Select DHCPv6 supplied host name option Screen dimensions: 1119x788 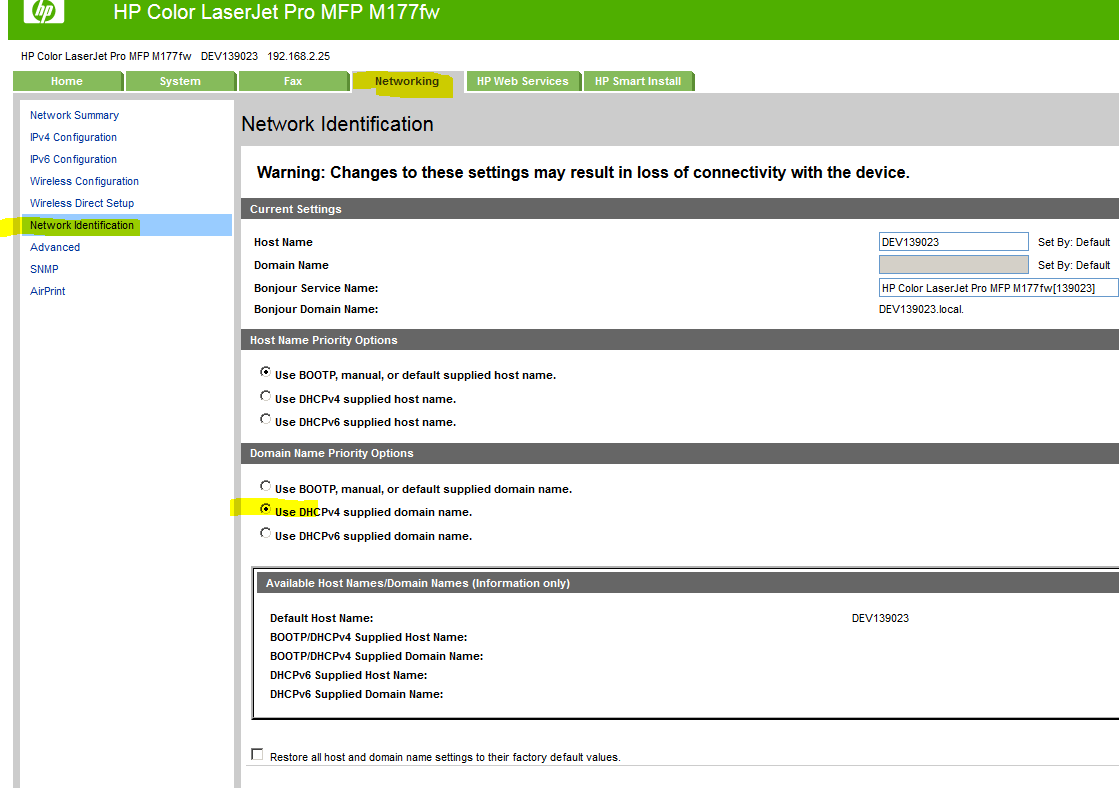[265, 420]
